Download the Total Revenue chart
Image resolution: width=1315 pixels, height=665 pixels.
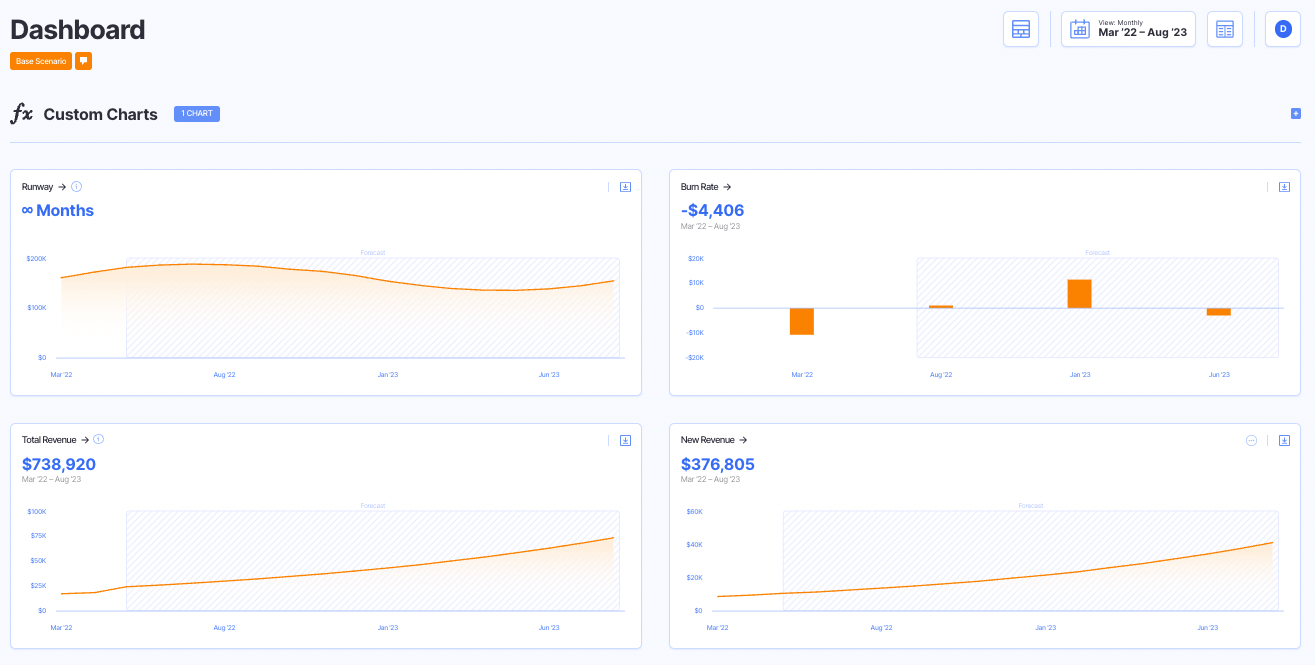(x=625, y=439)
